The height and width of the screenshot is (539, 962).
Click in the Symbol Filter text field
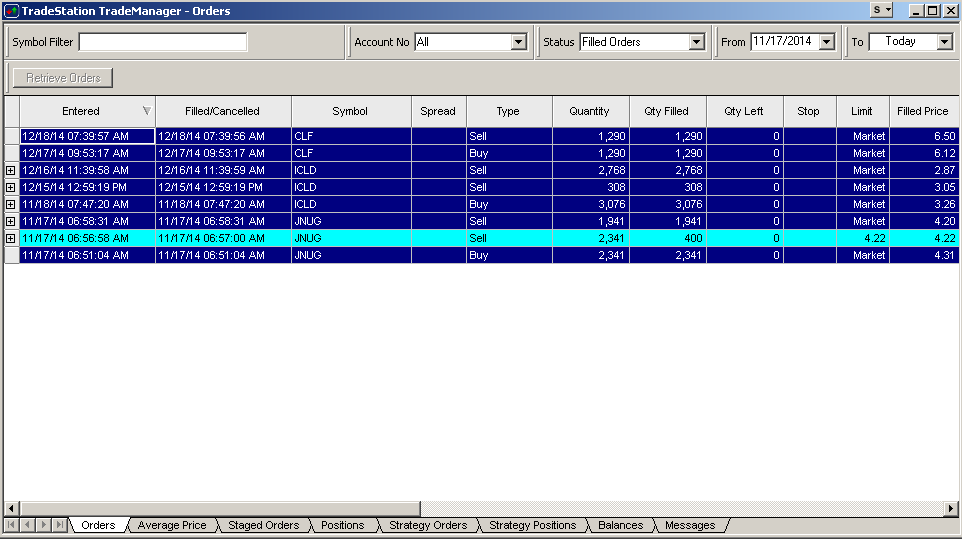[163, 42]
